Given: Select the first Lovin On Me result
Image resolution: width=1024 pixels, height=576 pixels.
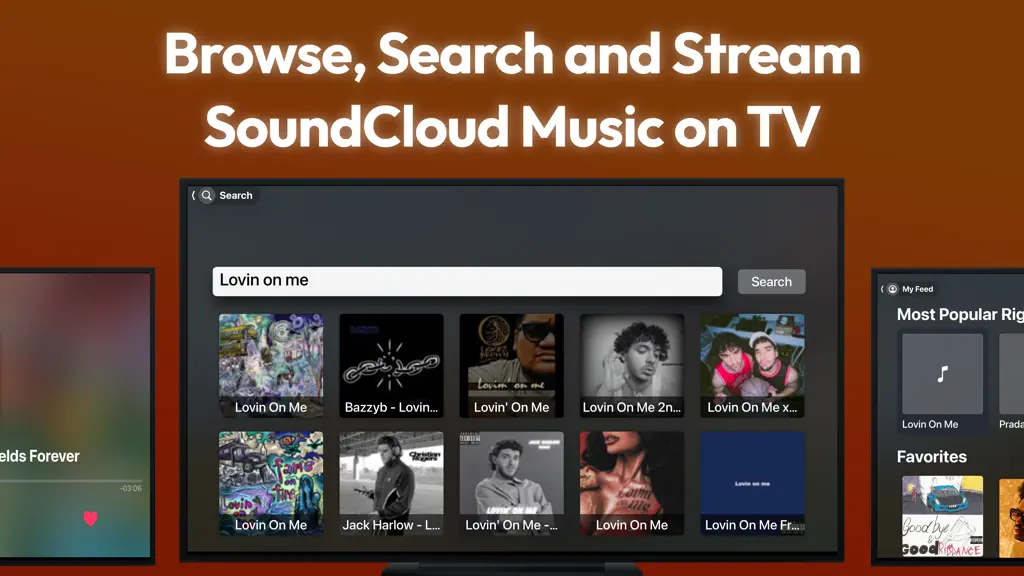Looking at the screenshot, I should (270, 365).
